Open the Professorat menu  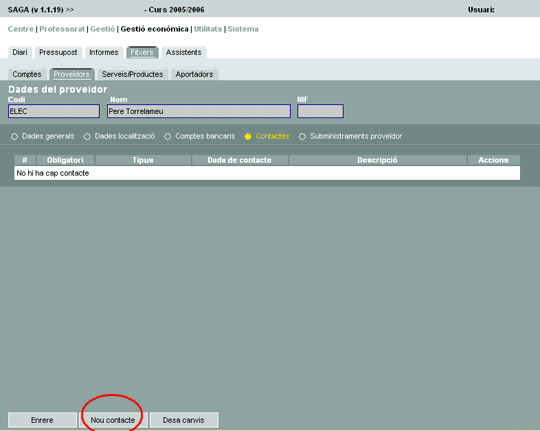point(62,29)
